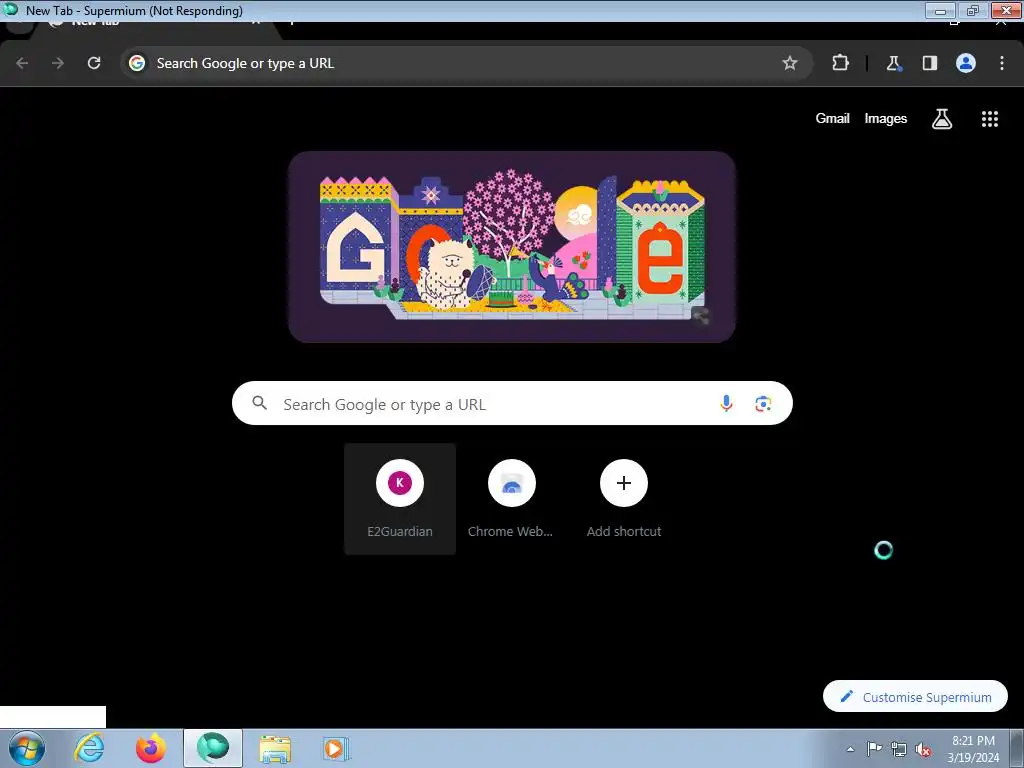Open network tray icon

point(899,749)
